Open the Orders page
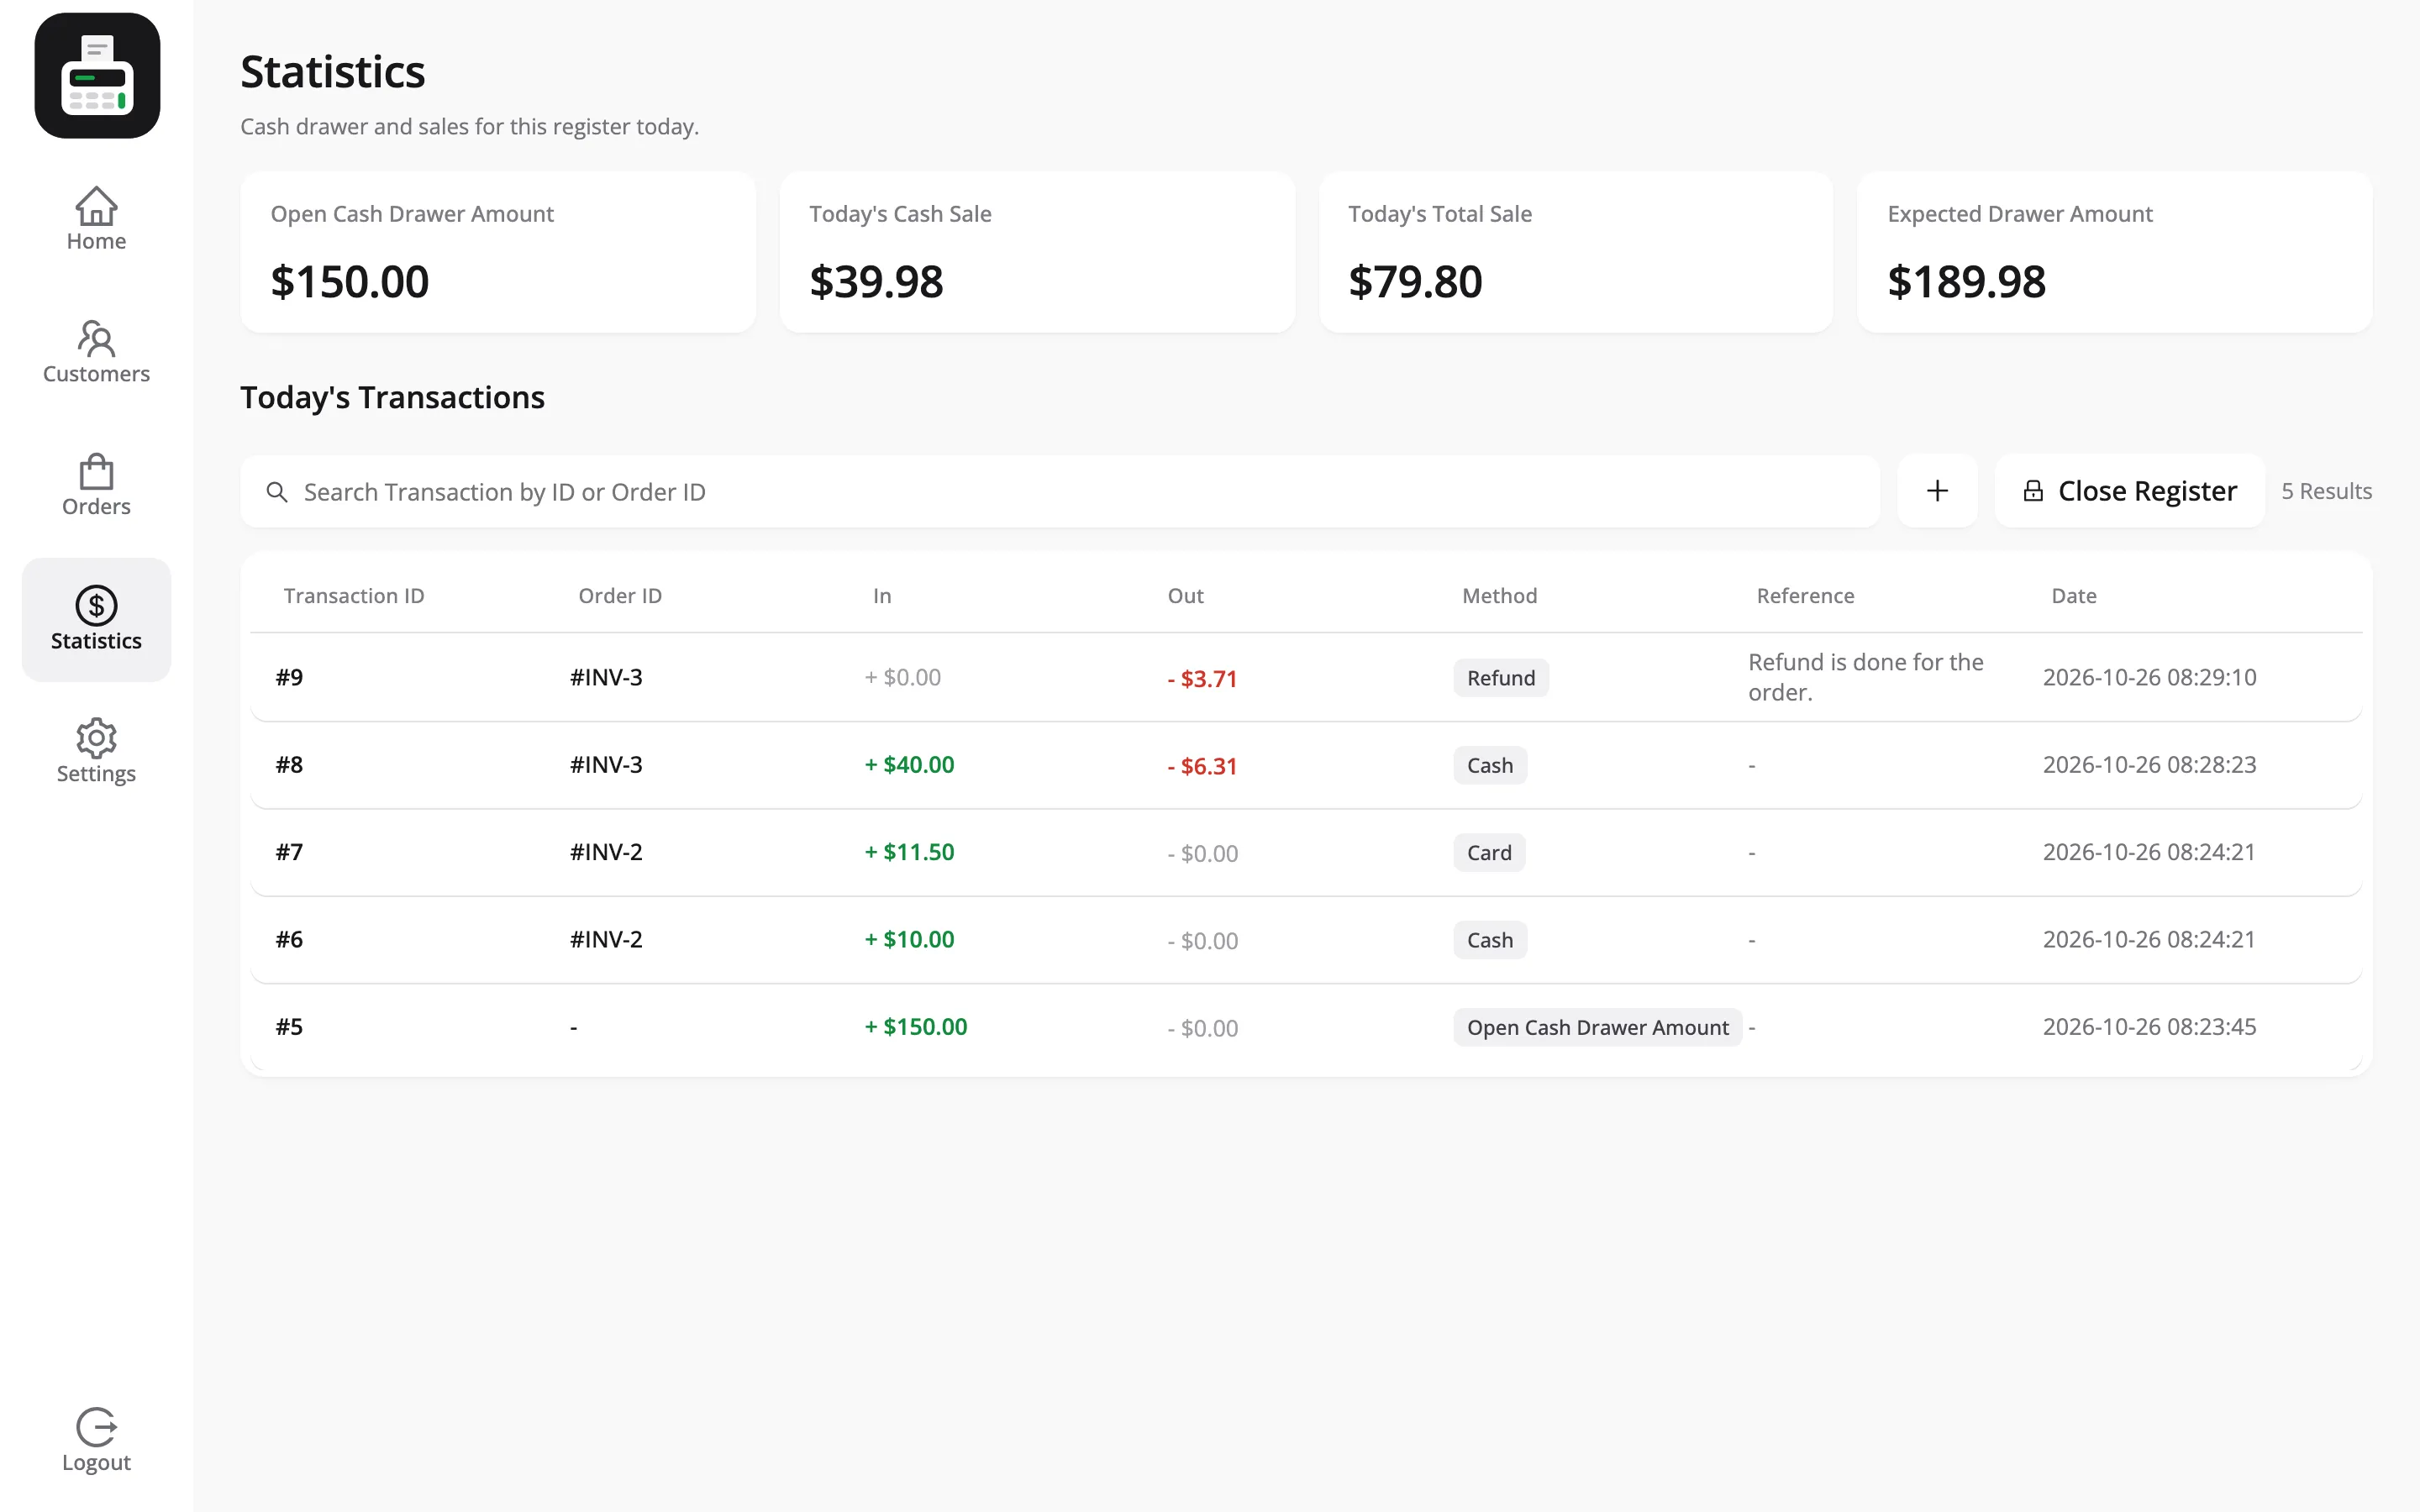The width and height of the screenshot is (2420, 1512). point(96,485)
